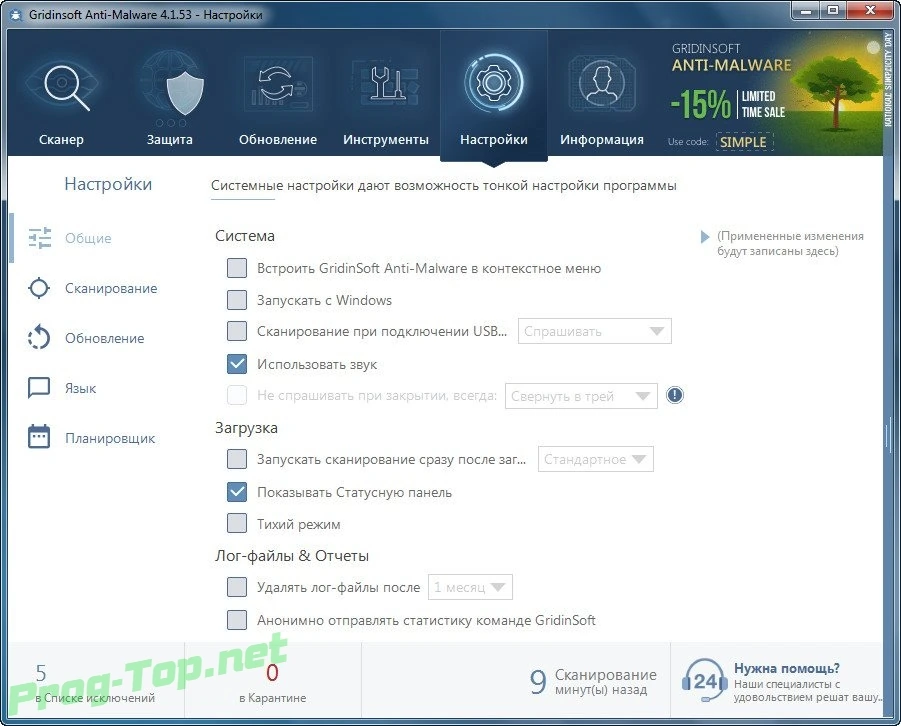This screenshot has width=901, height=726.
Task: Enable Удалять лог-файлы после checkbox
Action: (237, 587)
